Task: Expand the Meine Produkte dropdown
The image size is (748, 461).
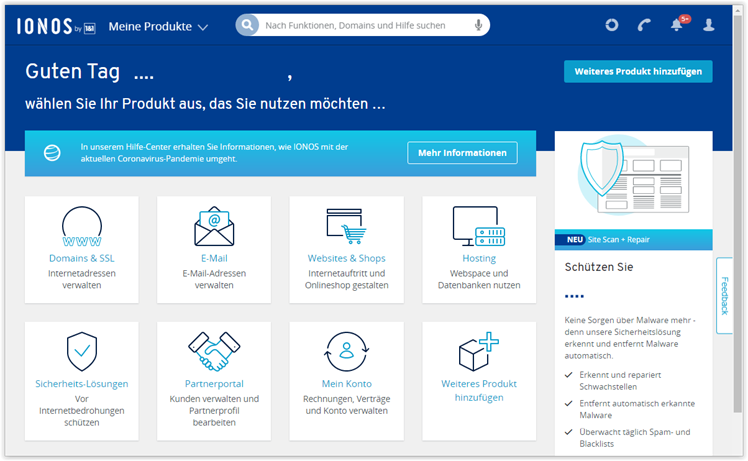Action: click(x=158, y=26)
